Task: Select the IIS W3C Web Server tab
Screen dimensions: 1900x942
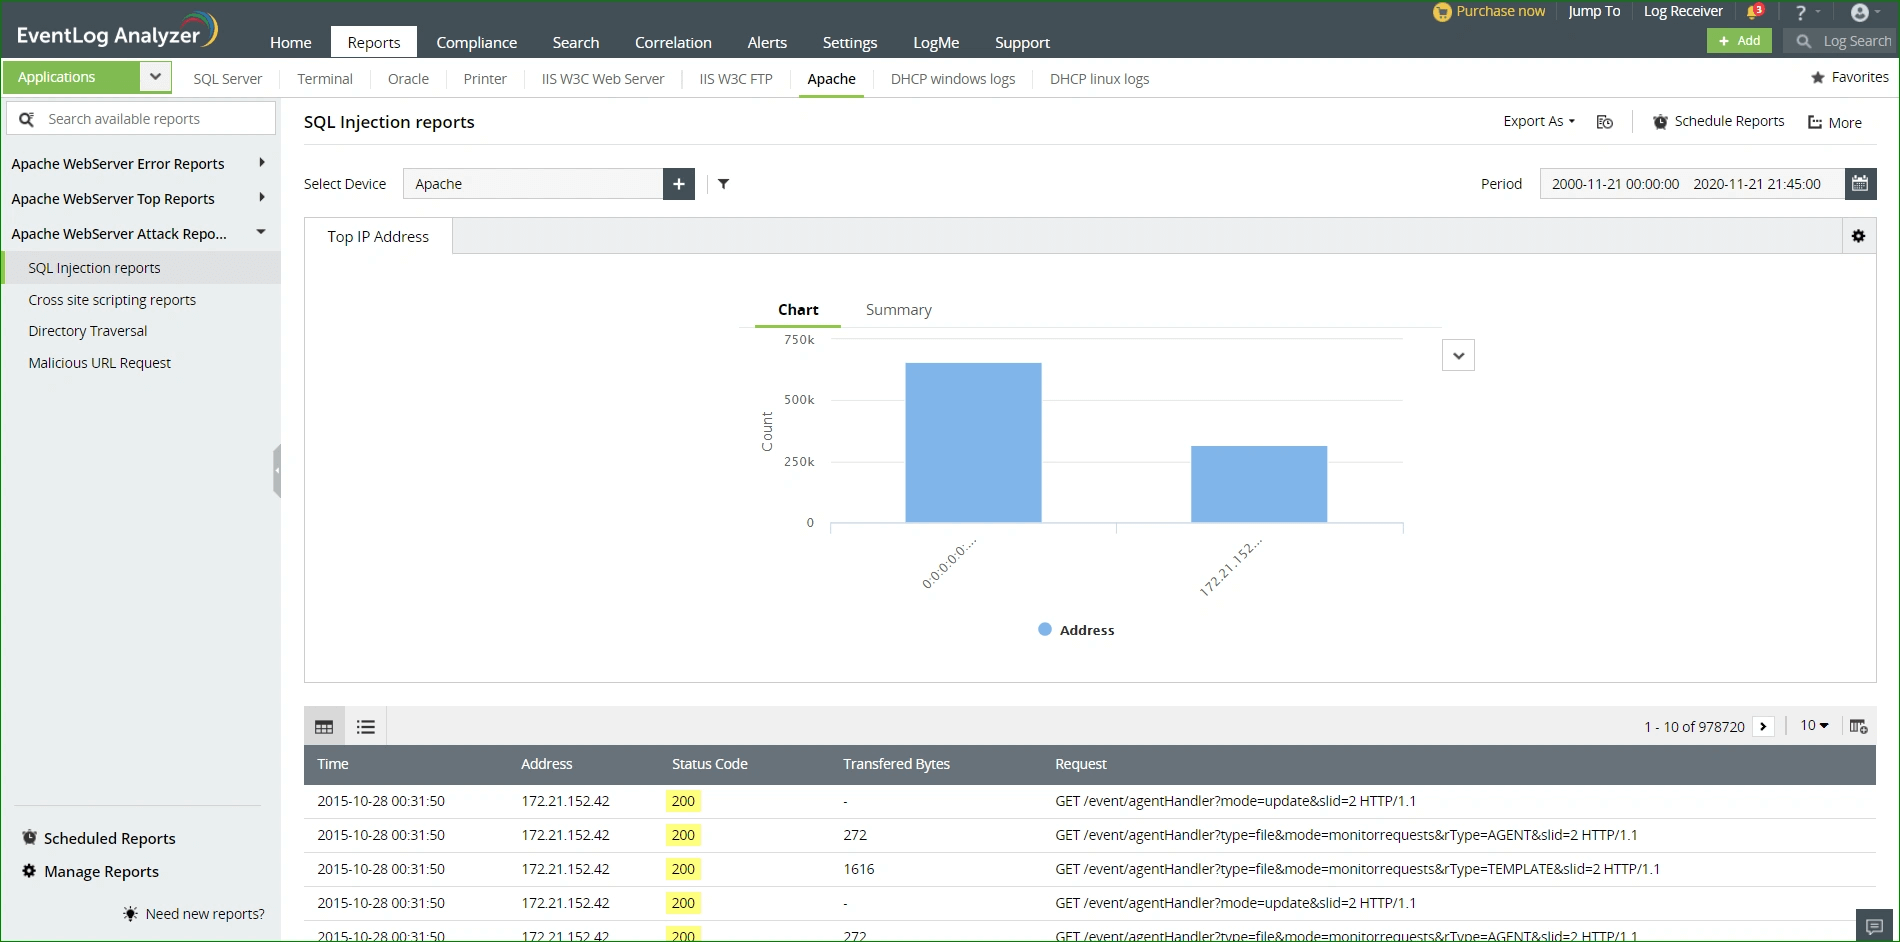Action: [603, 79]
